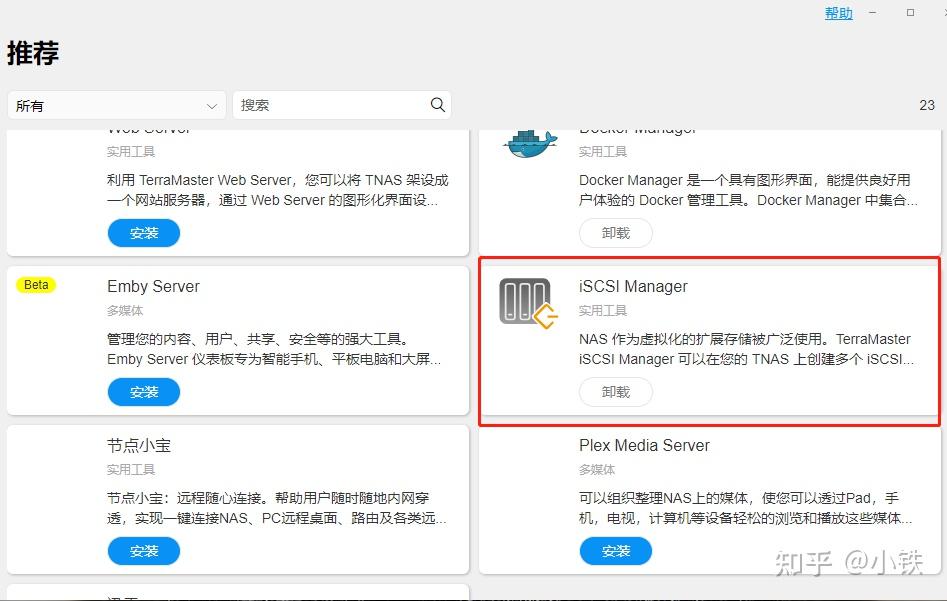Click the Emby Server app title

click(153, 286)
